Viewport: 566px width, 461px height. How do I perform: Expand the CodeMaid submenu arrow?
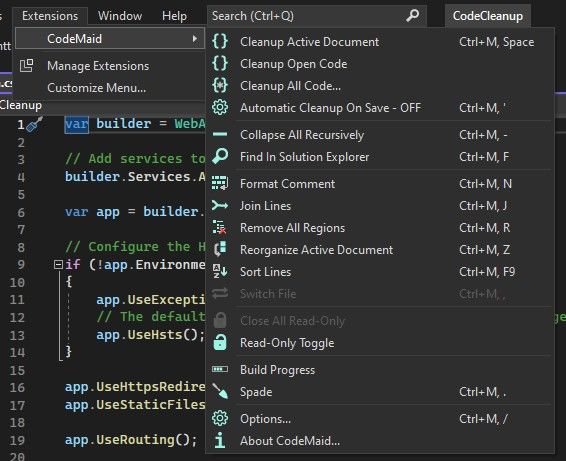pos(195,38)
